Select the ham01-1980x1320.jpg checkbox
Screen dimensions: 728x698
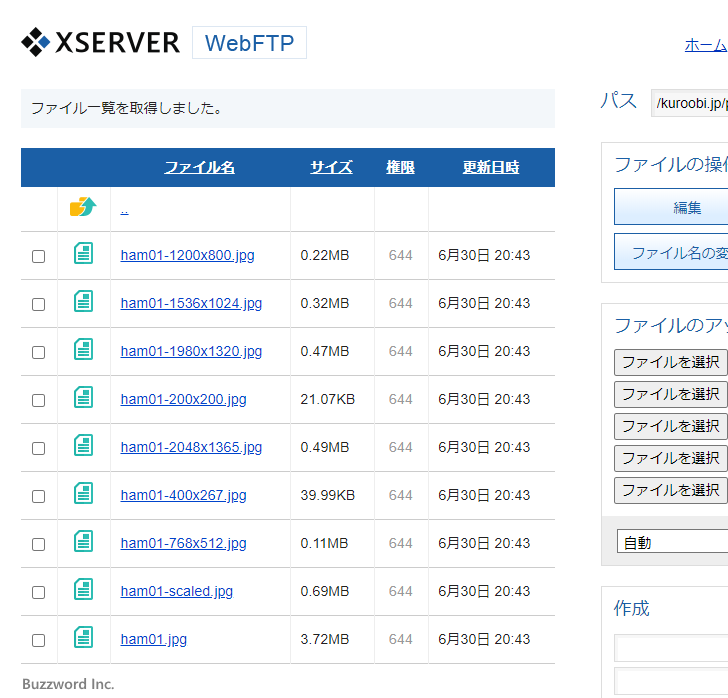[x=39, y=352]
